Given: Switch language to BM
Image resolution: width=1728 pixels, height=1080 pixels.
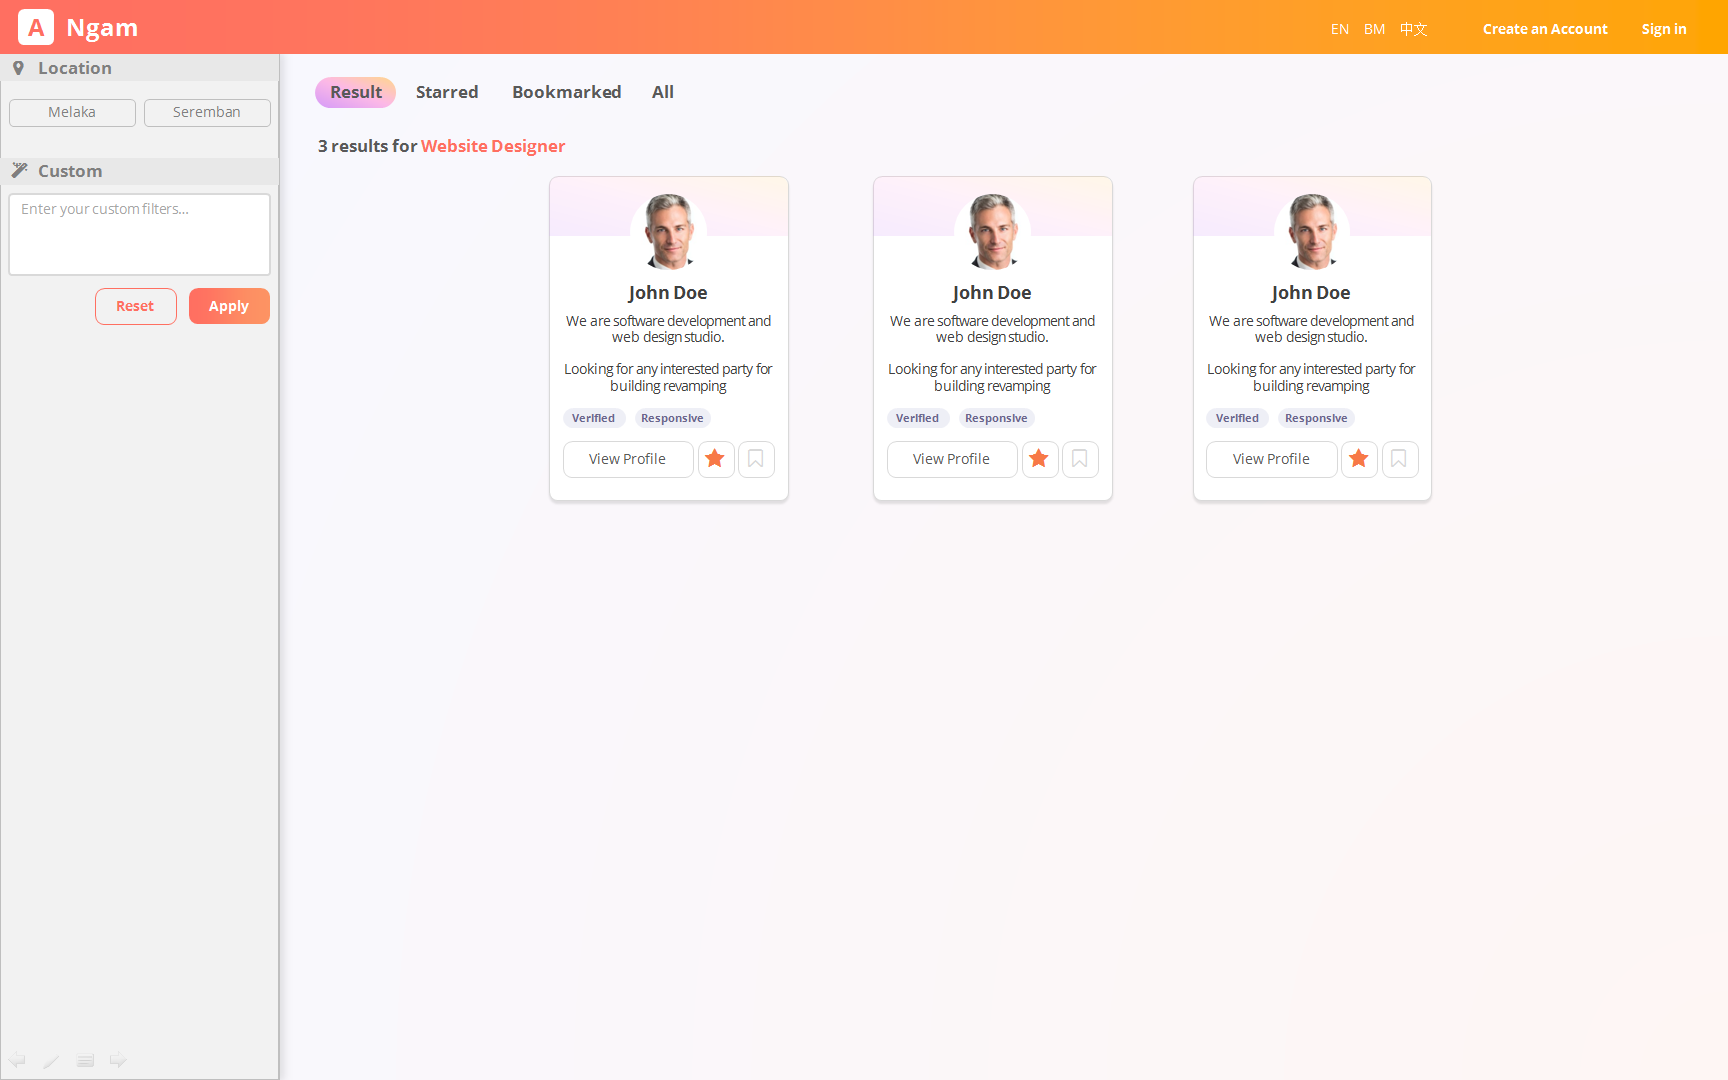Looking at the screenshot, I should 1374,29.
